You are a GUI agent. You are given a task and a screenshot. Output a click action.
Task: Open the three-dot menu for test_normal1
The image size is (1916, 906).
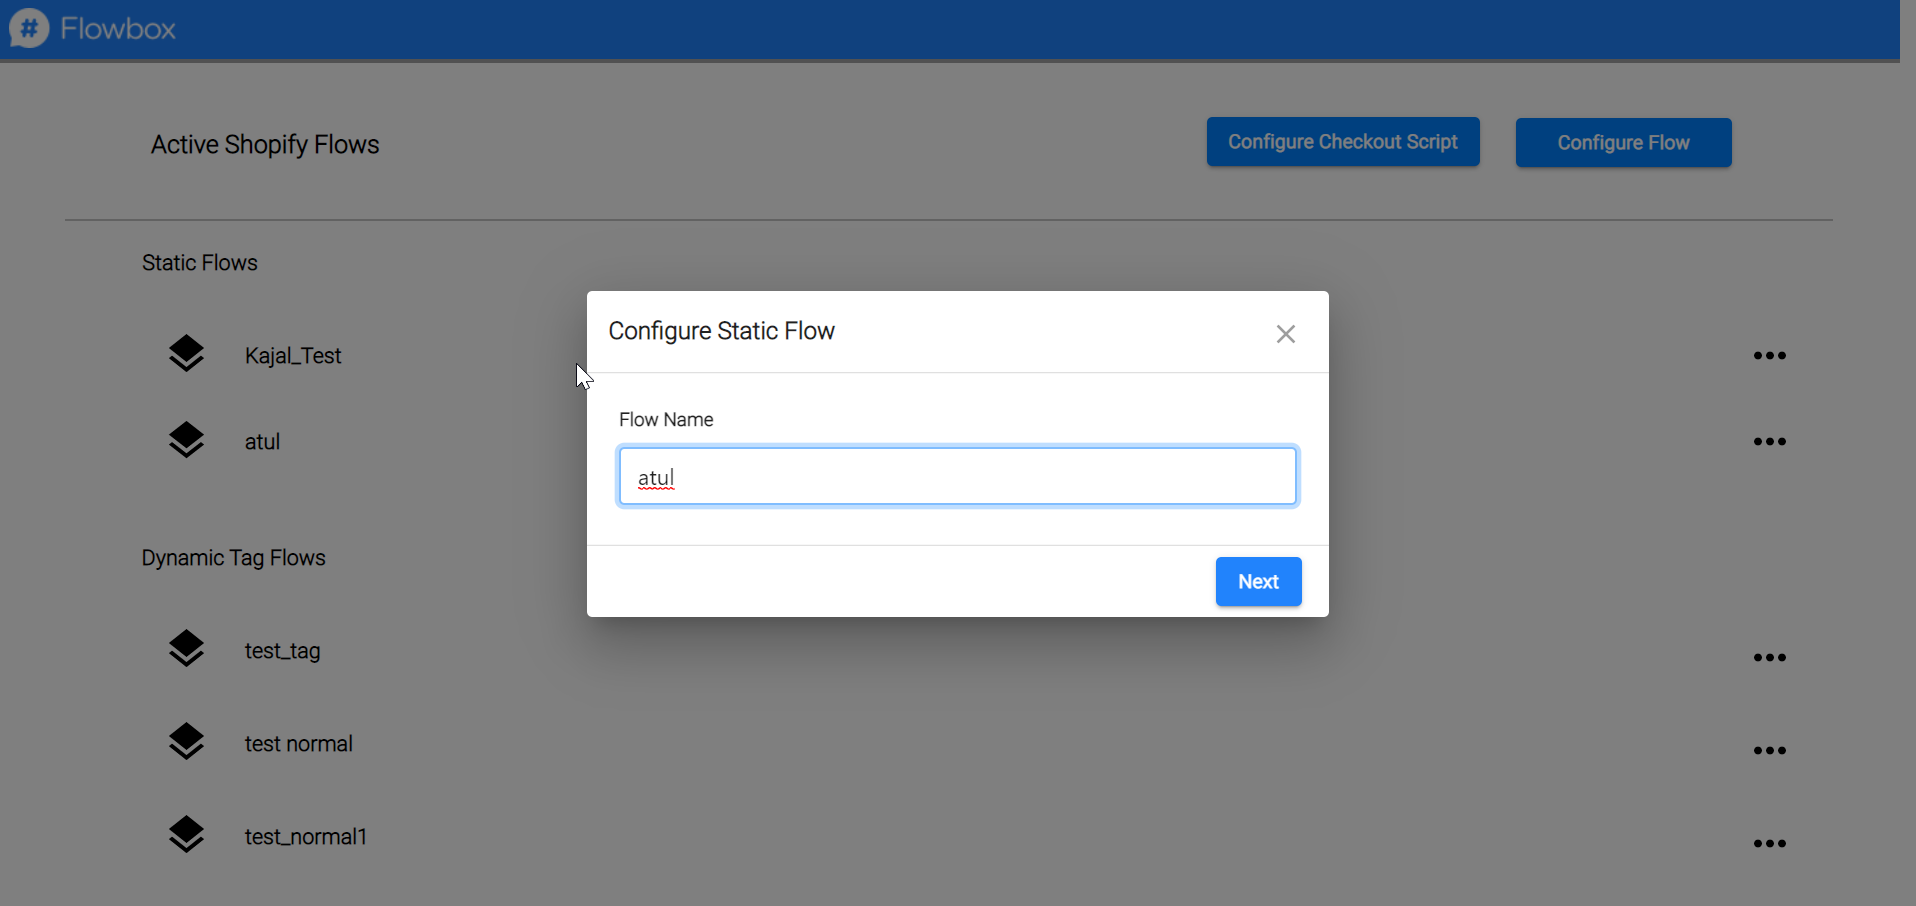tap(1769, 844)
